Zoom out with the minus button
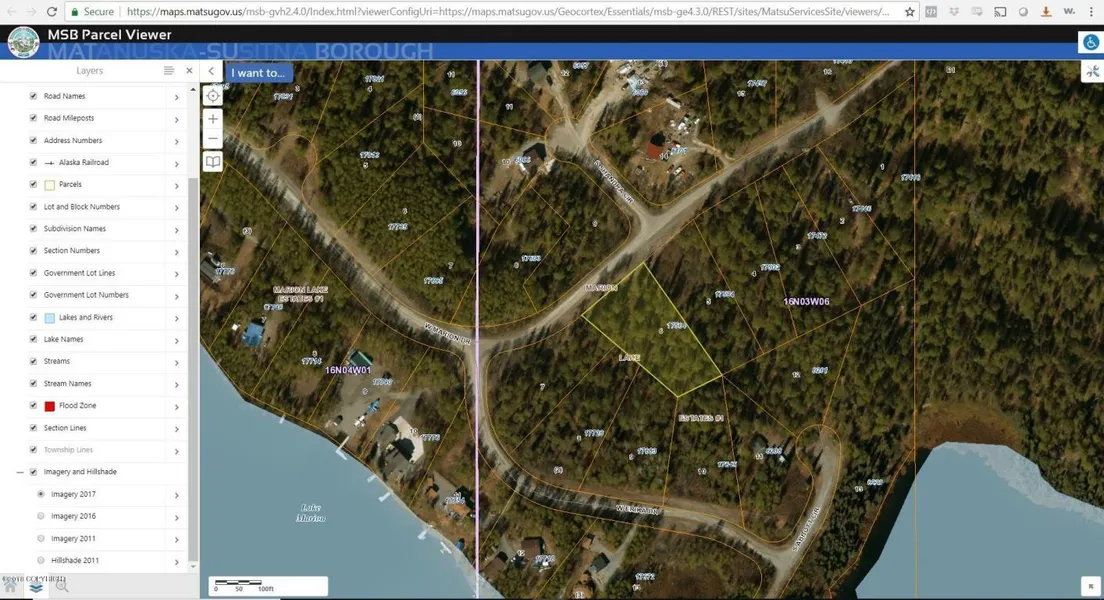 click(x=213, y=139)
